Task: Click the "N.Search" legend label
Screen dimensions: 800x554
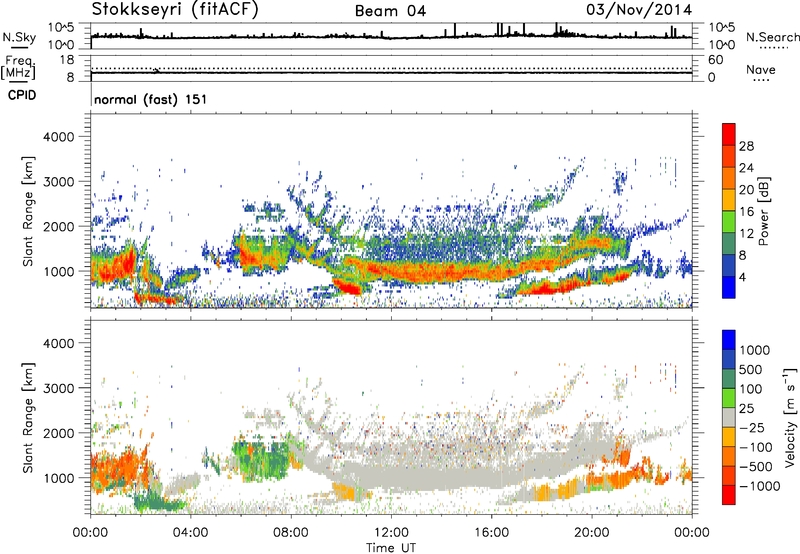Action: (x=772, y=37)
